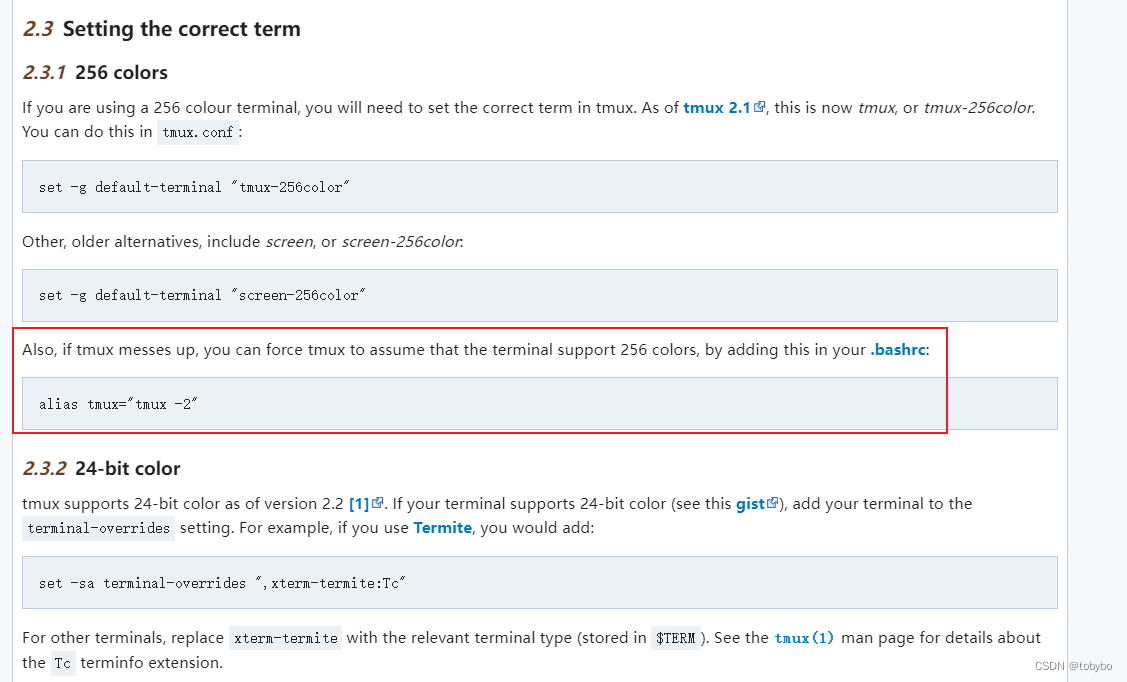Viewport: 1127px width, 682px height.
Task: Click the "Setting the correct term" heading
Action: [181, 29]
